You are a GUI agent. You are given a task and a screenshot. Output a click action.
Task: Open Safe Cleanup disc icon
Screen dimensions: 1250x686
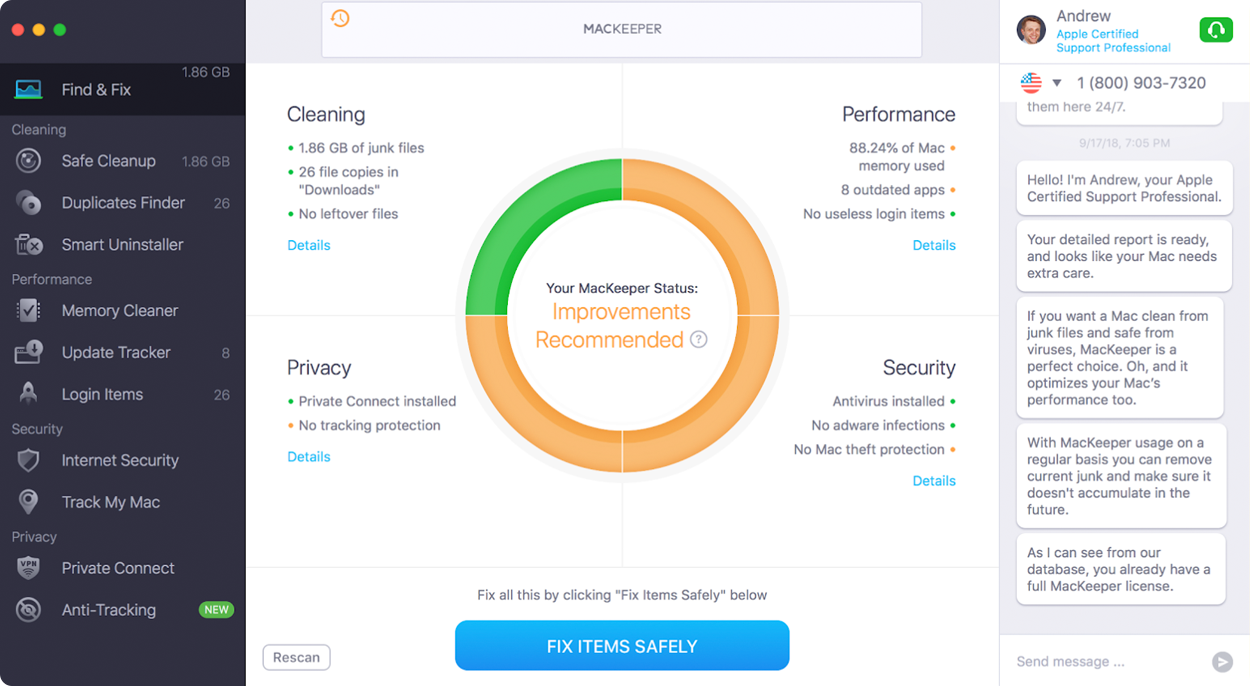[x=28, y=161]
